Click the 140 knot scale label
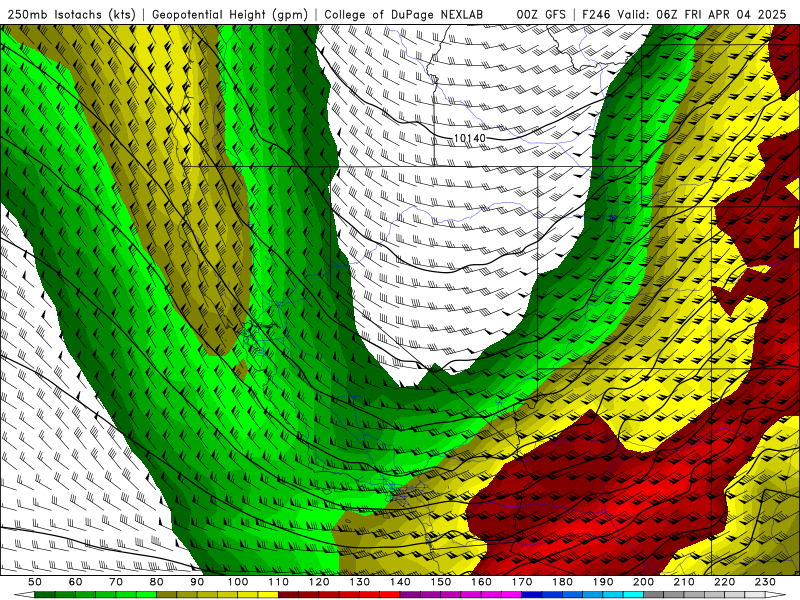 tap(400, 582)
